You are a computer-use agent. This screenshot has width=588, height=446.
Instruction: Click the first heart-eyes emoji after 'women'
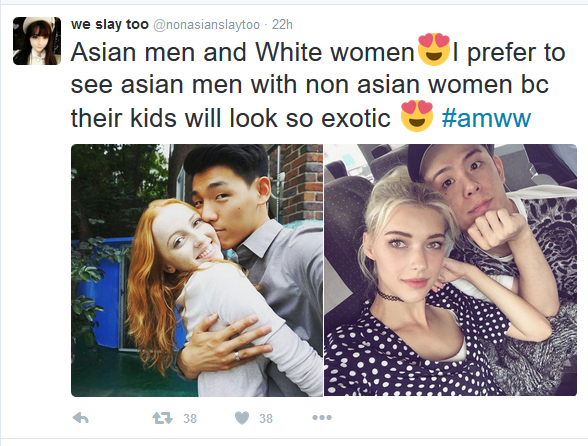click(x=434, y=50)
